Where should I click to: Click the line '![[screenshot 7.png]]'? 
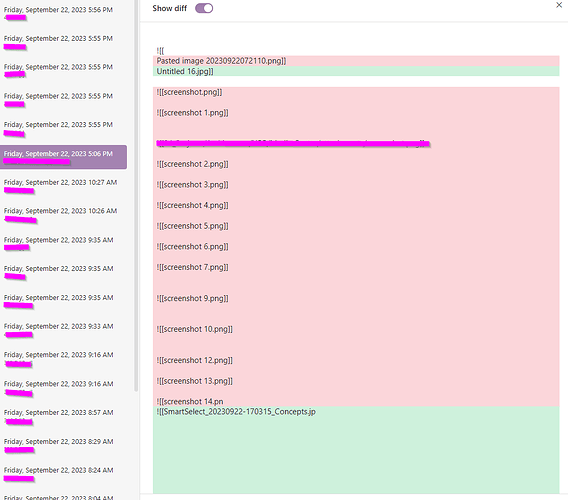192,267
